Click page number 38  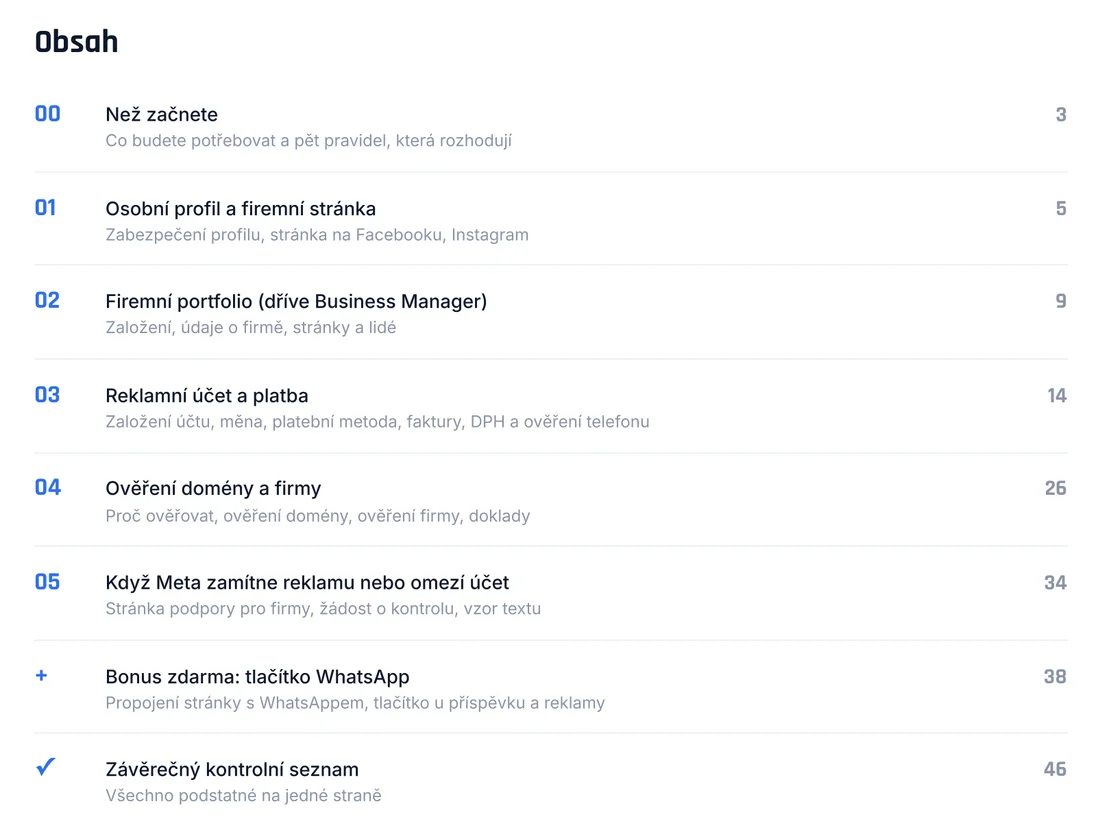pyautogui.click(x=1055, y=676)
